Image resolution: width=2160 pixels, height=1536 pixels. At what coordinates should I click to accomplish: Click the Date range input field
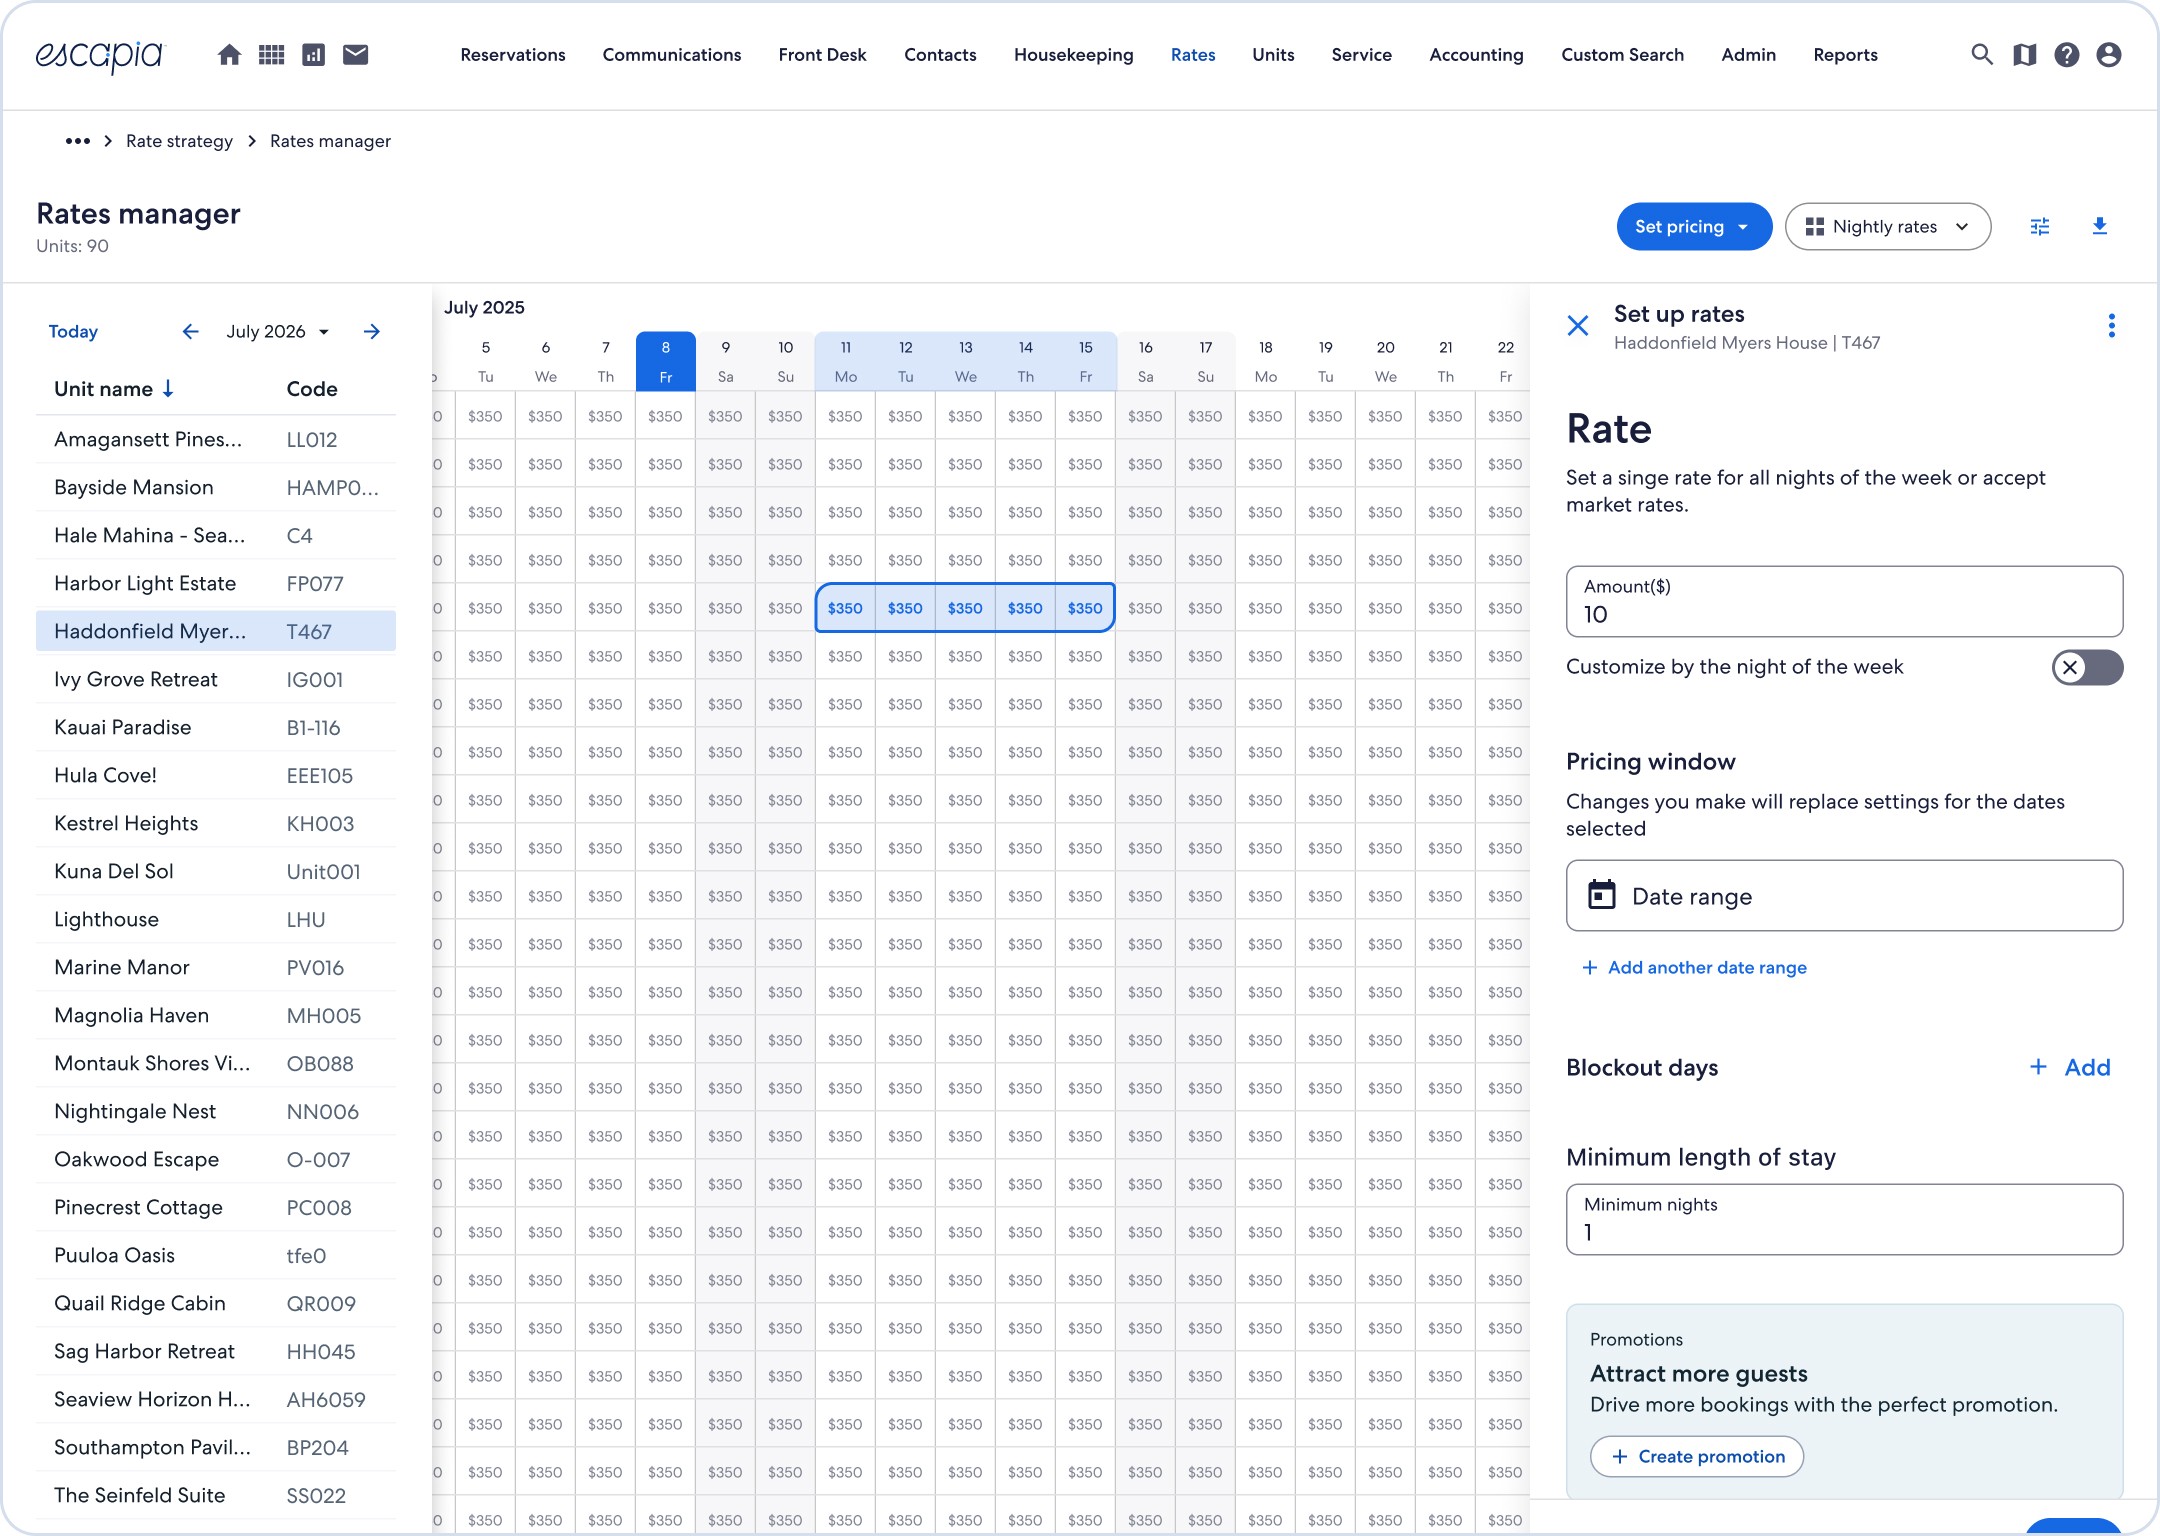[1844, 896]
